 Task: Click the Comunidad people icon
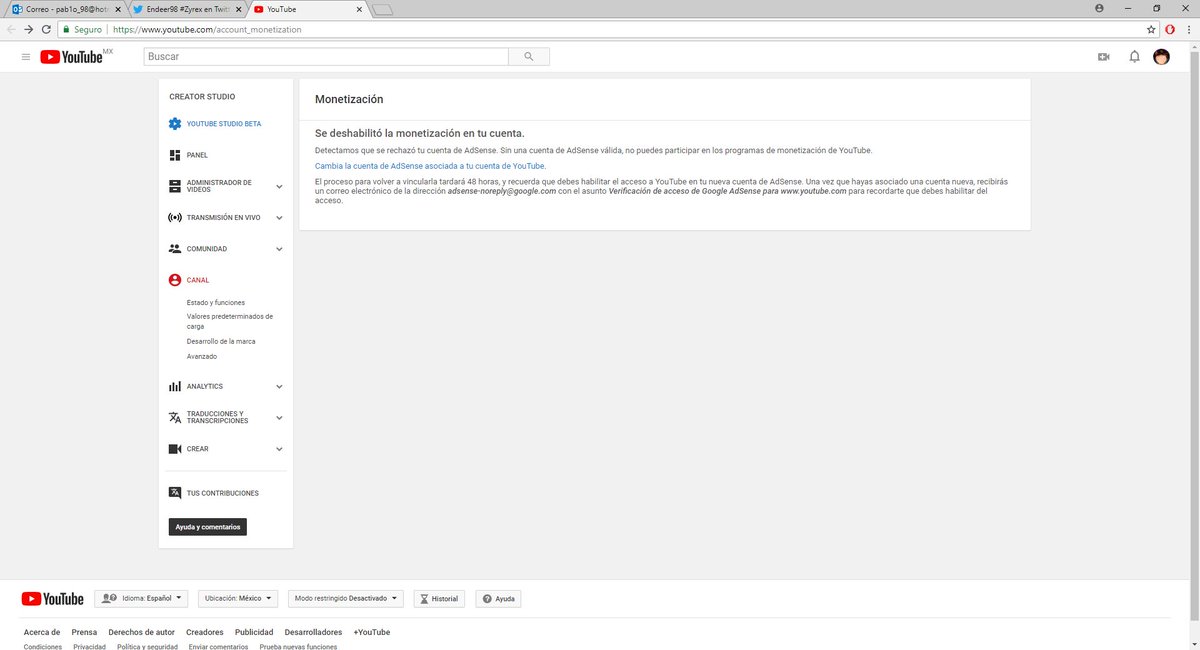tap(175, 248)
